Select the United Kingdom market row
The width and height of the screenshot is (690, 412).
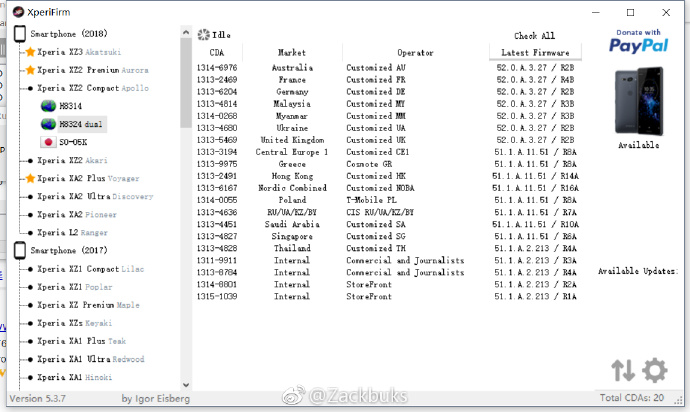tap(386, 140)
